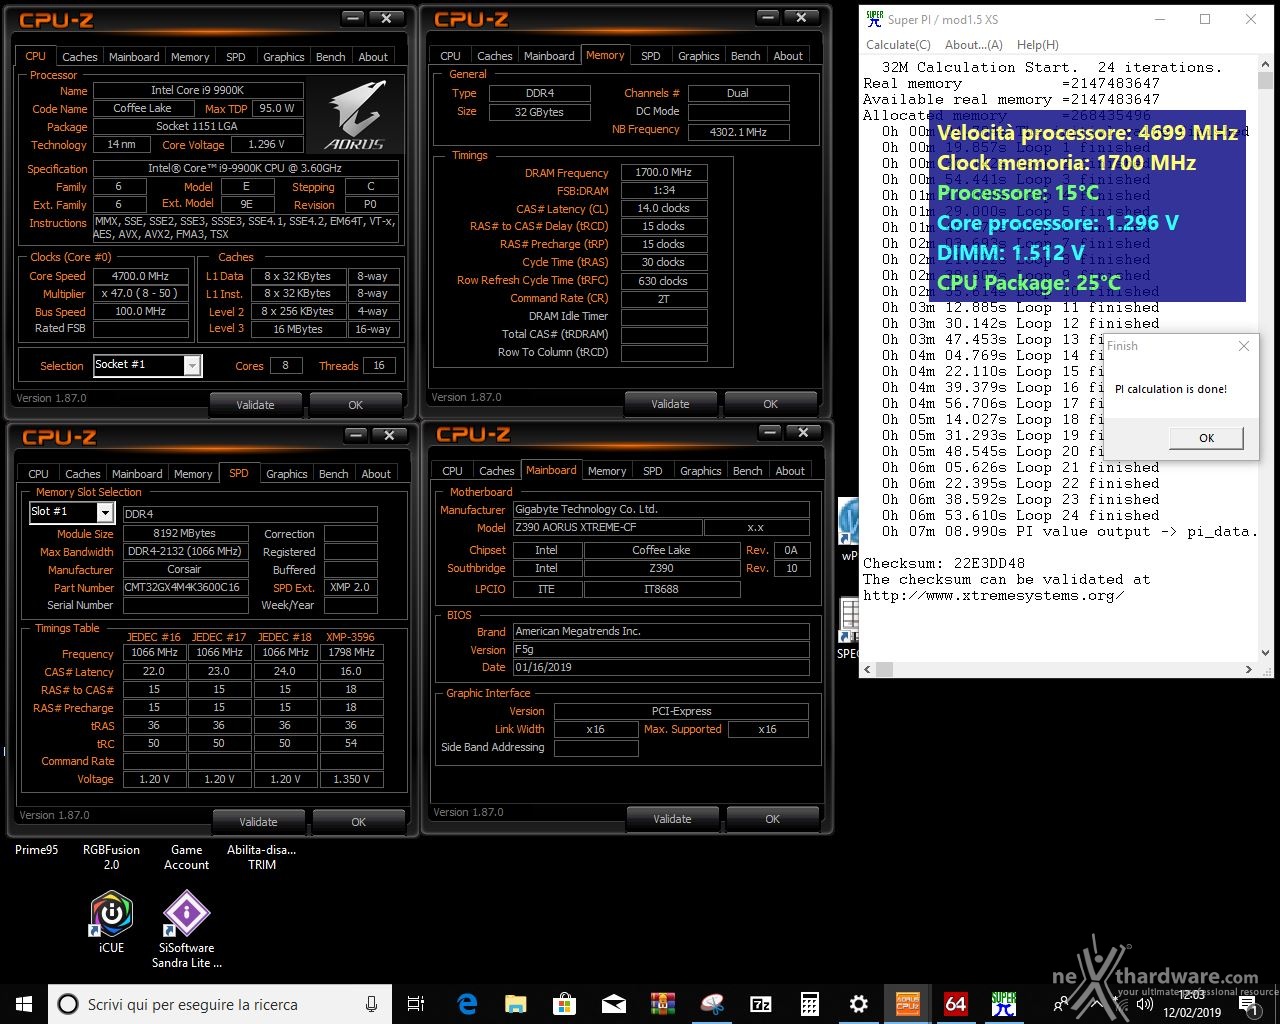Viewport: 1280px width, 1024px height.
Task: Open the Calculate(C) menu in Super PI
Action: pyautogui.click(x=898, y=45)
